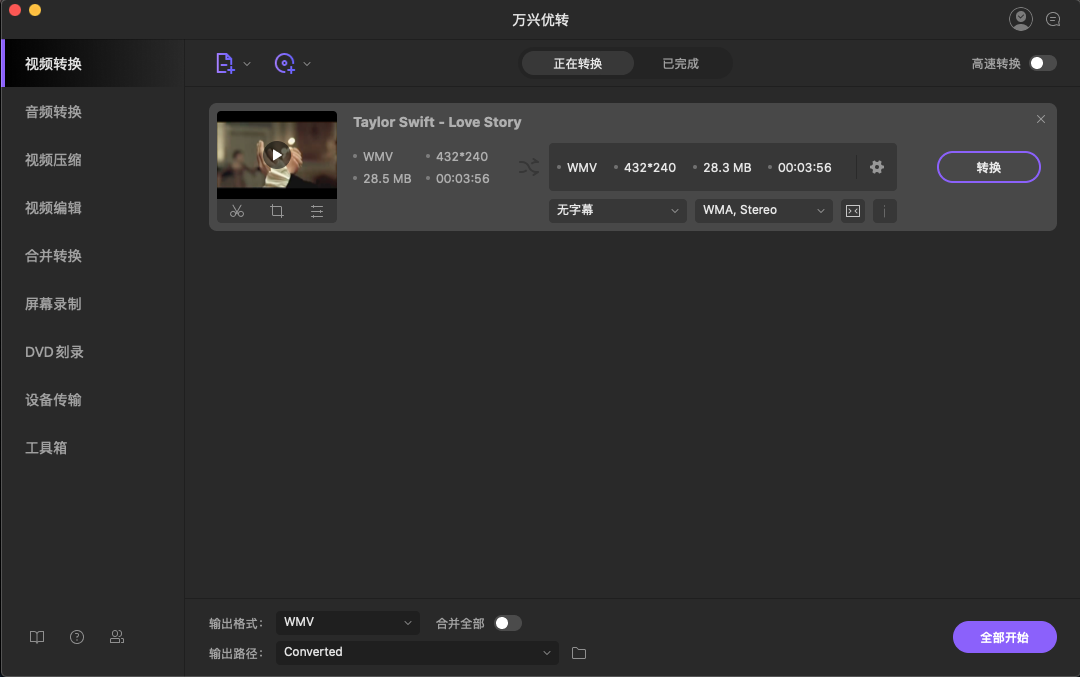Expand the 无字幕 subtitle dropdown
Screen dimensions: 1080x677
tap(616, 211)
